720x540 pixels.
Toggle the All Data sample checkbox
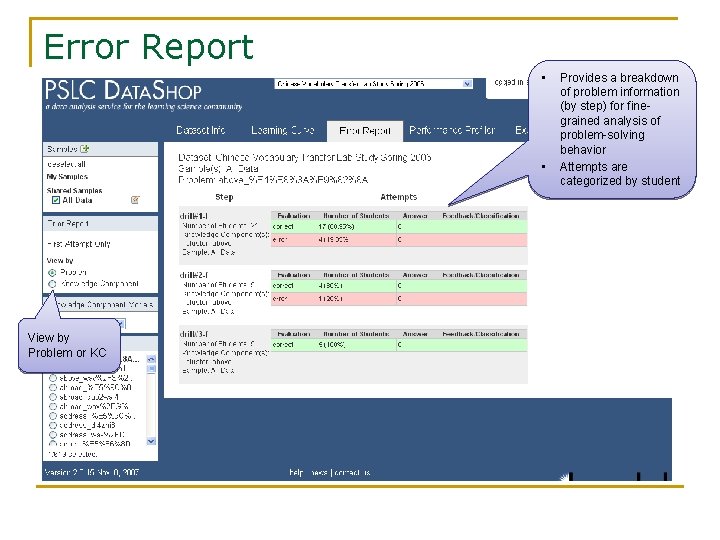56,200
